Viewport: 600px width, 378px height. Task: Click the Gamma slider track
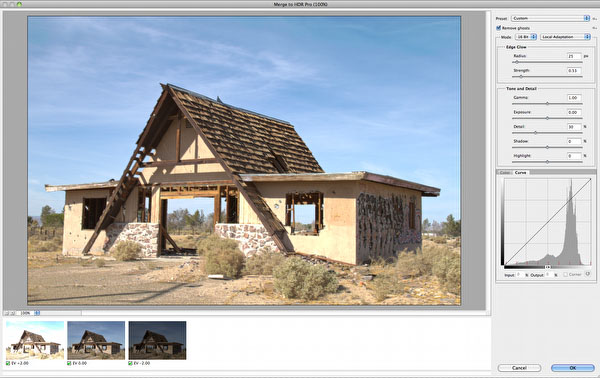tap(547, 104)
